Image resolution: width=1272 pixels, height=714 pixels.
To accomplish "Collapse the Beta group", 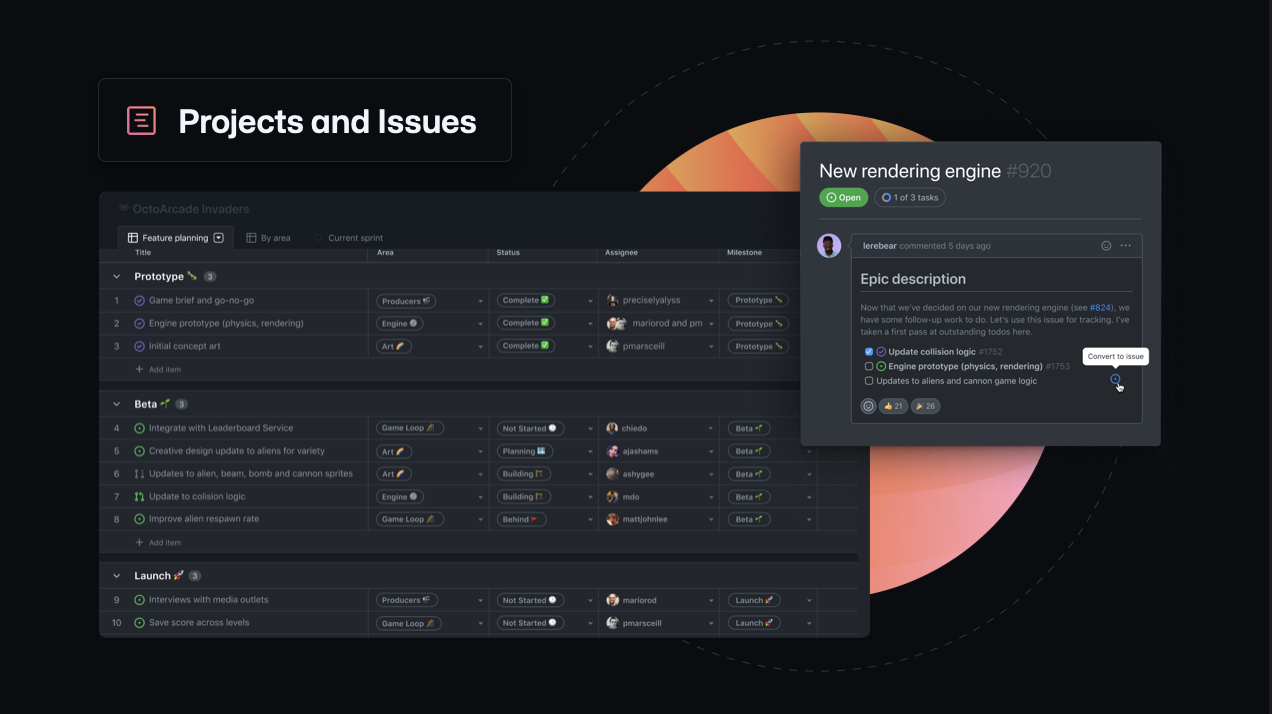I will pos(116,403).
